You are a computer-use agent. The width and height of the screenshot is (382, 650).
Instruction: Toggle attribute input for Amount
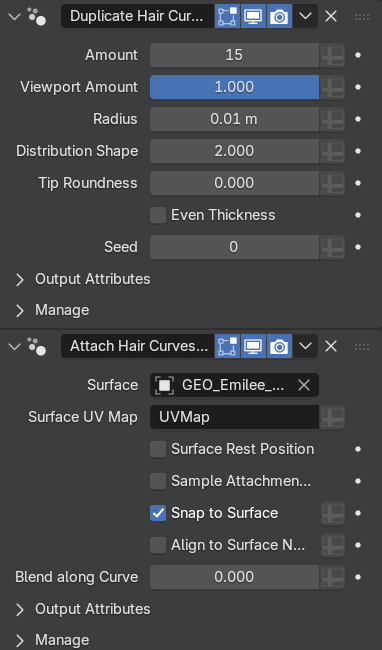tap(333, 55)
